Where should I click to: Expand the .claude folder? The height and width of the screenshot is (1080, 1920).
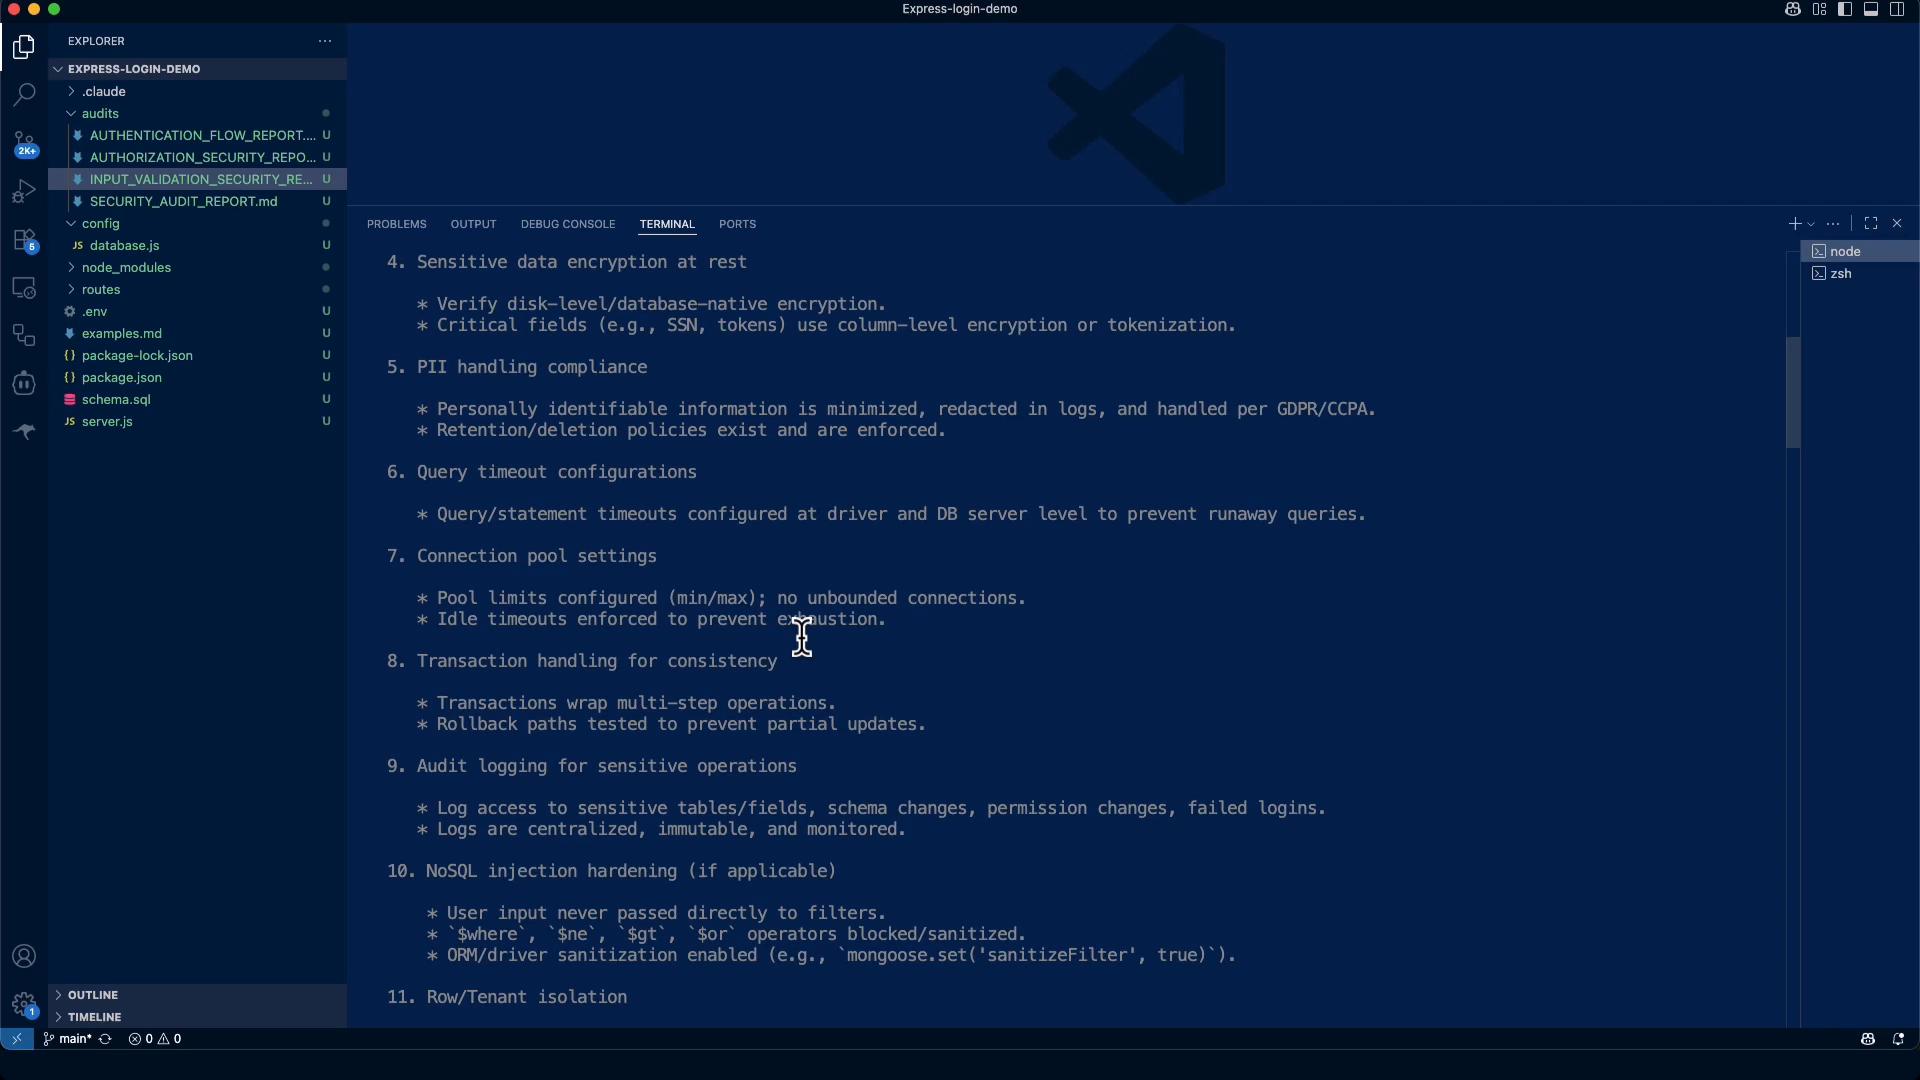[x=198, y=91]
